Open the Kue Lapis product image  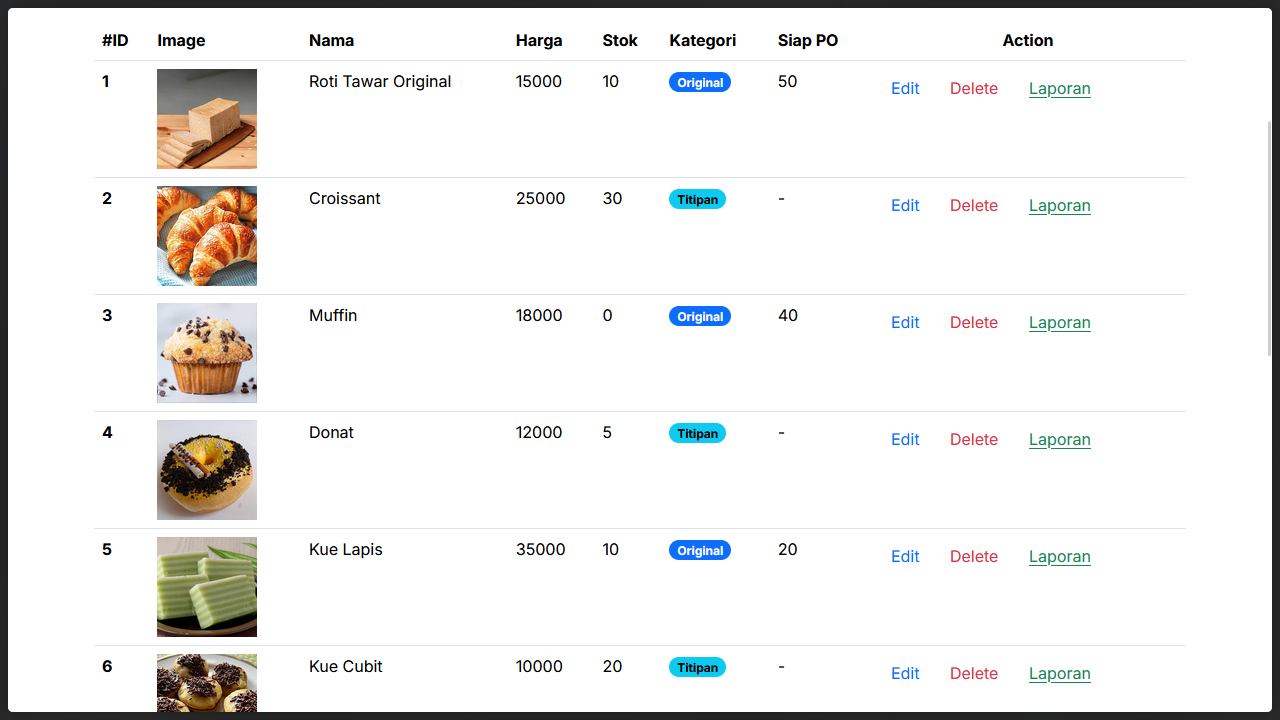click(207, 587)
